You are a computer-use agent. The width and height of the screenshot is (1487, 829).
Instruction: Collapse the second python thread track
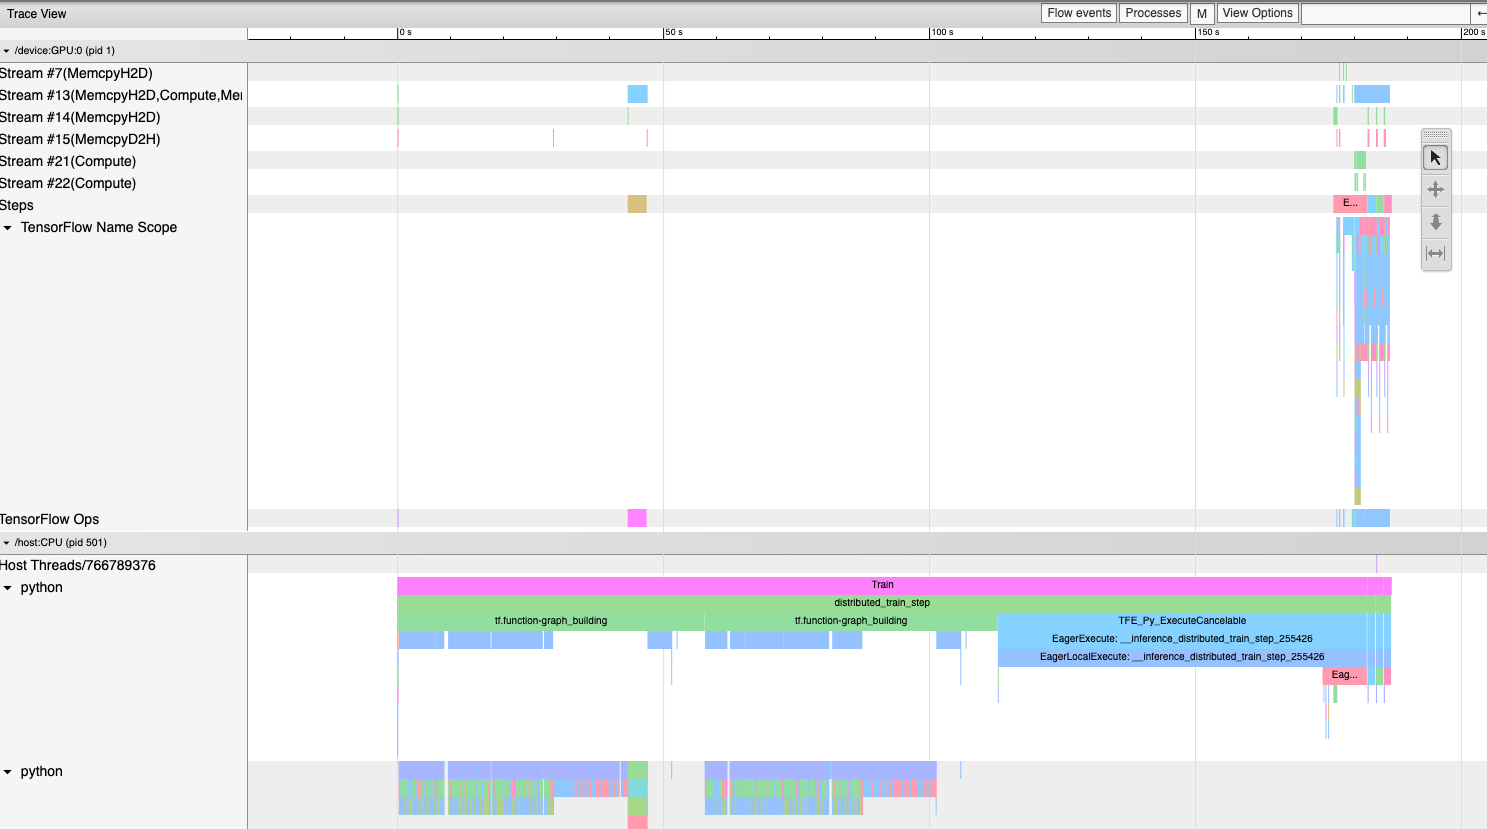8,772
